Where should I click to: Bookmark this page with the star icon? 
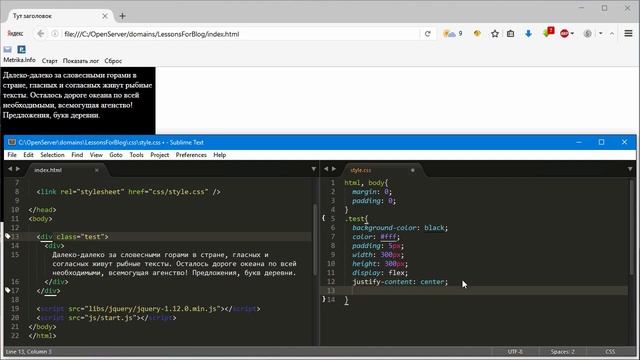point(495,34)
